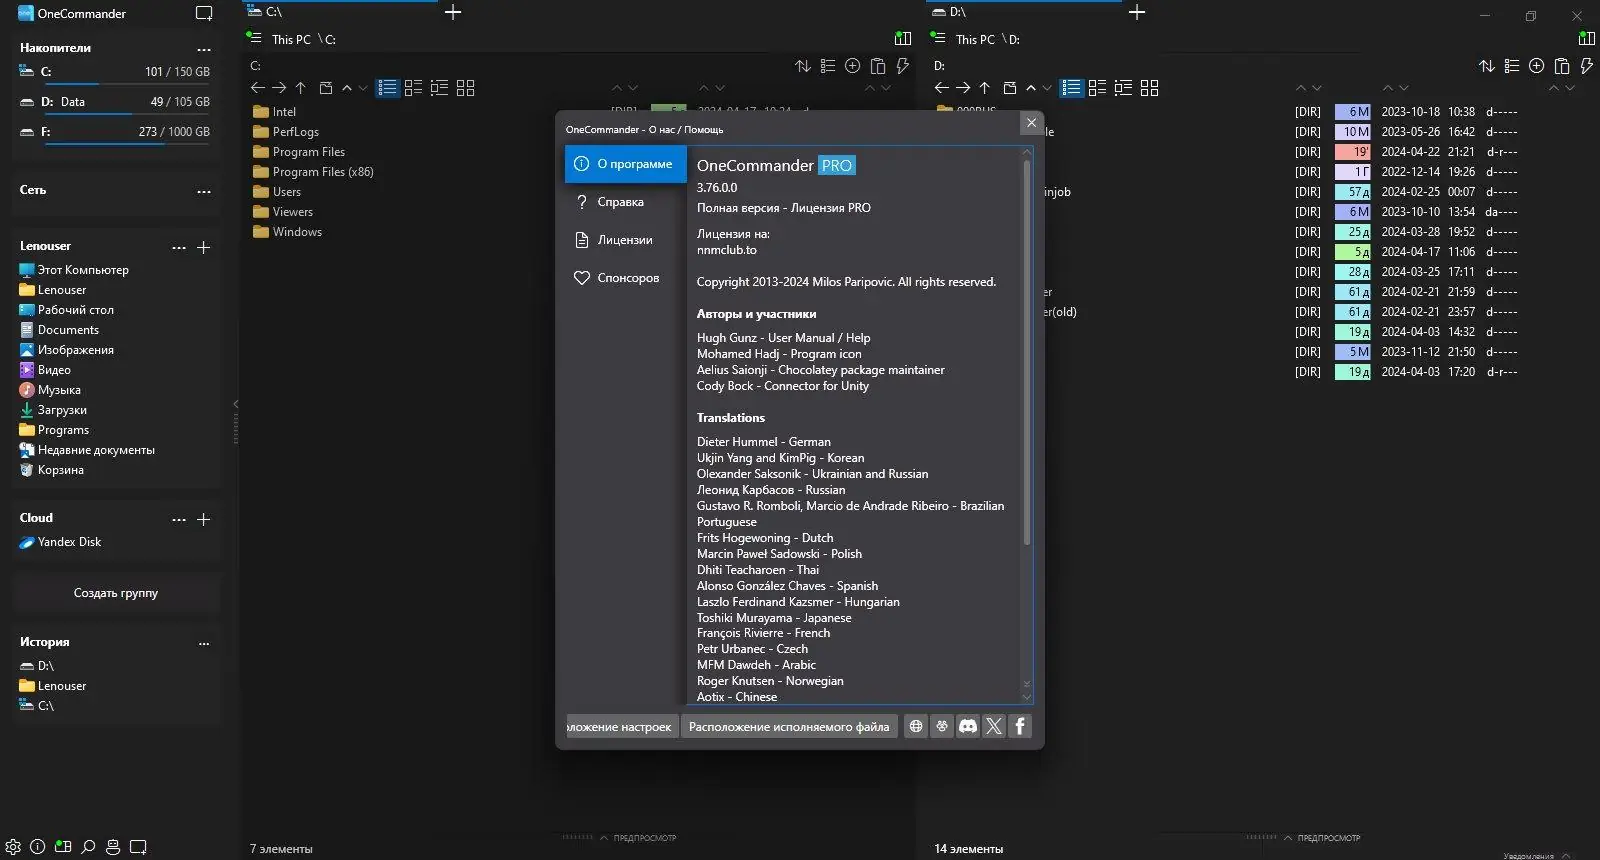Open Корзина in sidebar
This screenshot has height=860, width=1600.
[60, 470]
